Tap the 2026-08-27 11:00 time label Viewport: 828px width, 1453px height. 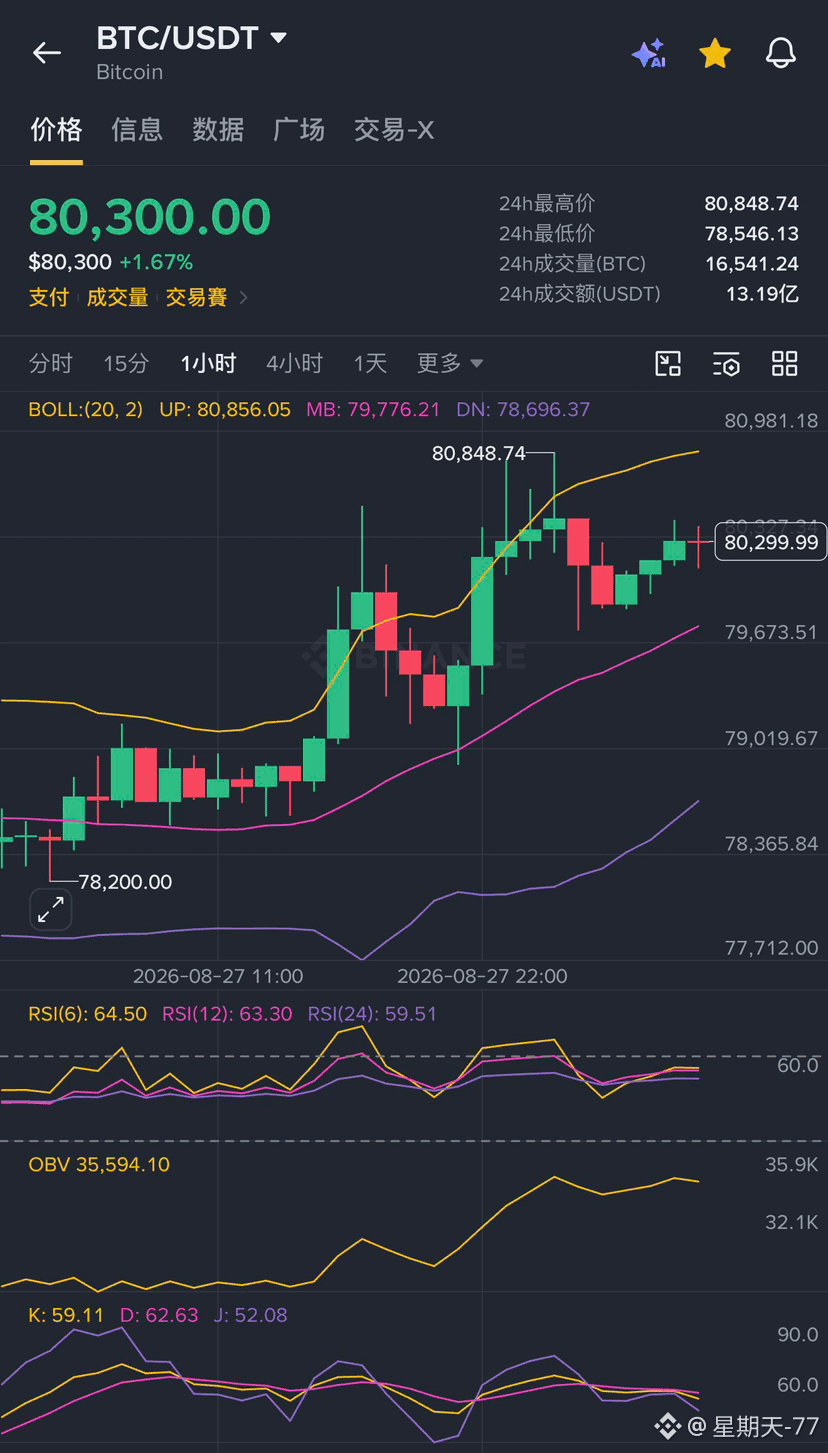(x=218, y=976)
